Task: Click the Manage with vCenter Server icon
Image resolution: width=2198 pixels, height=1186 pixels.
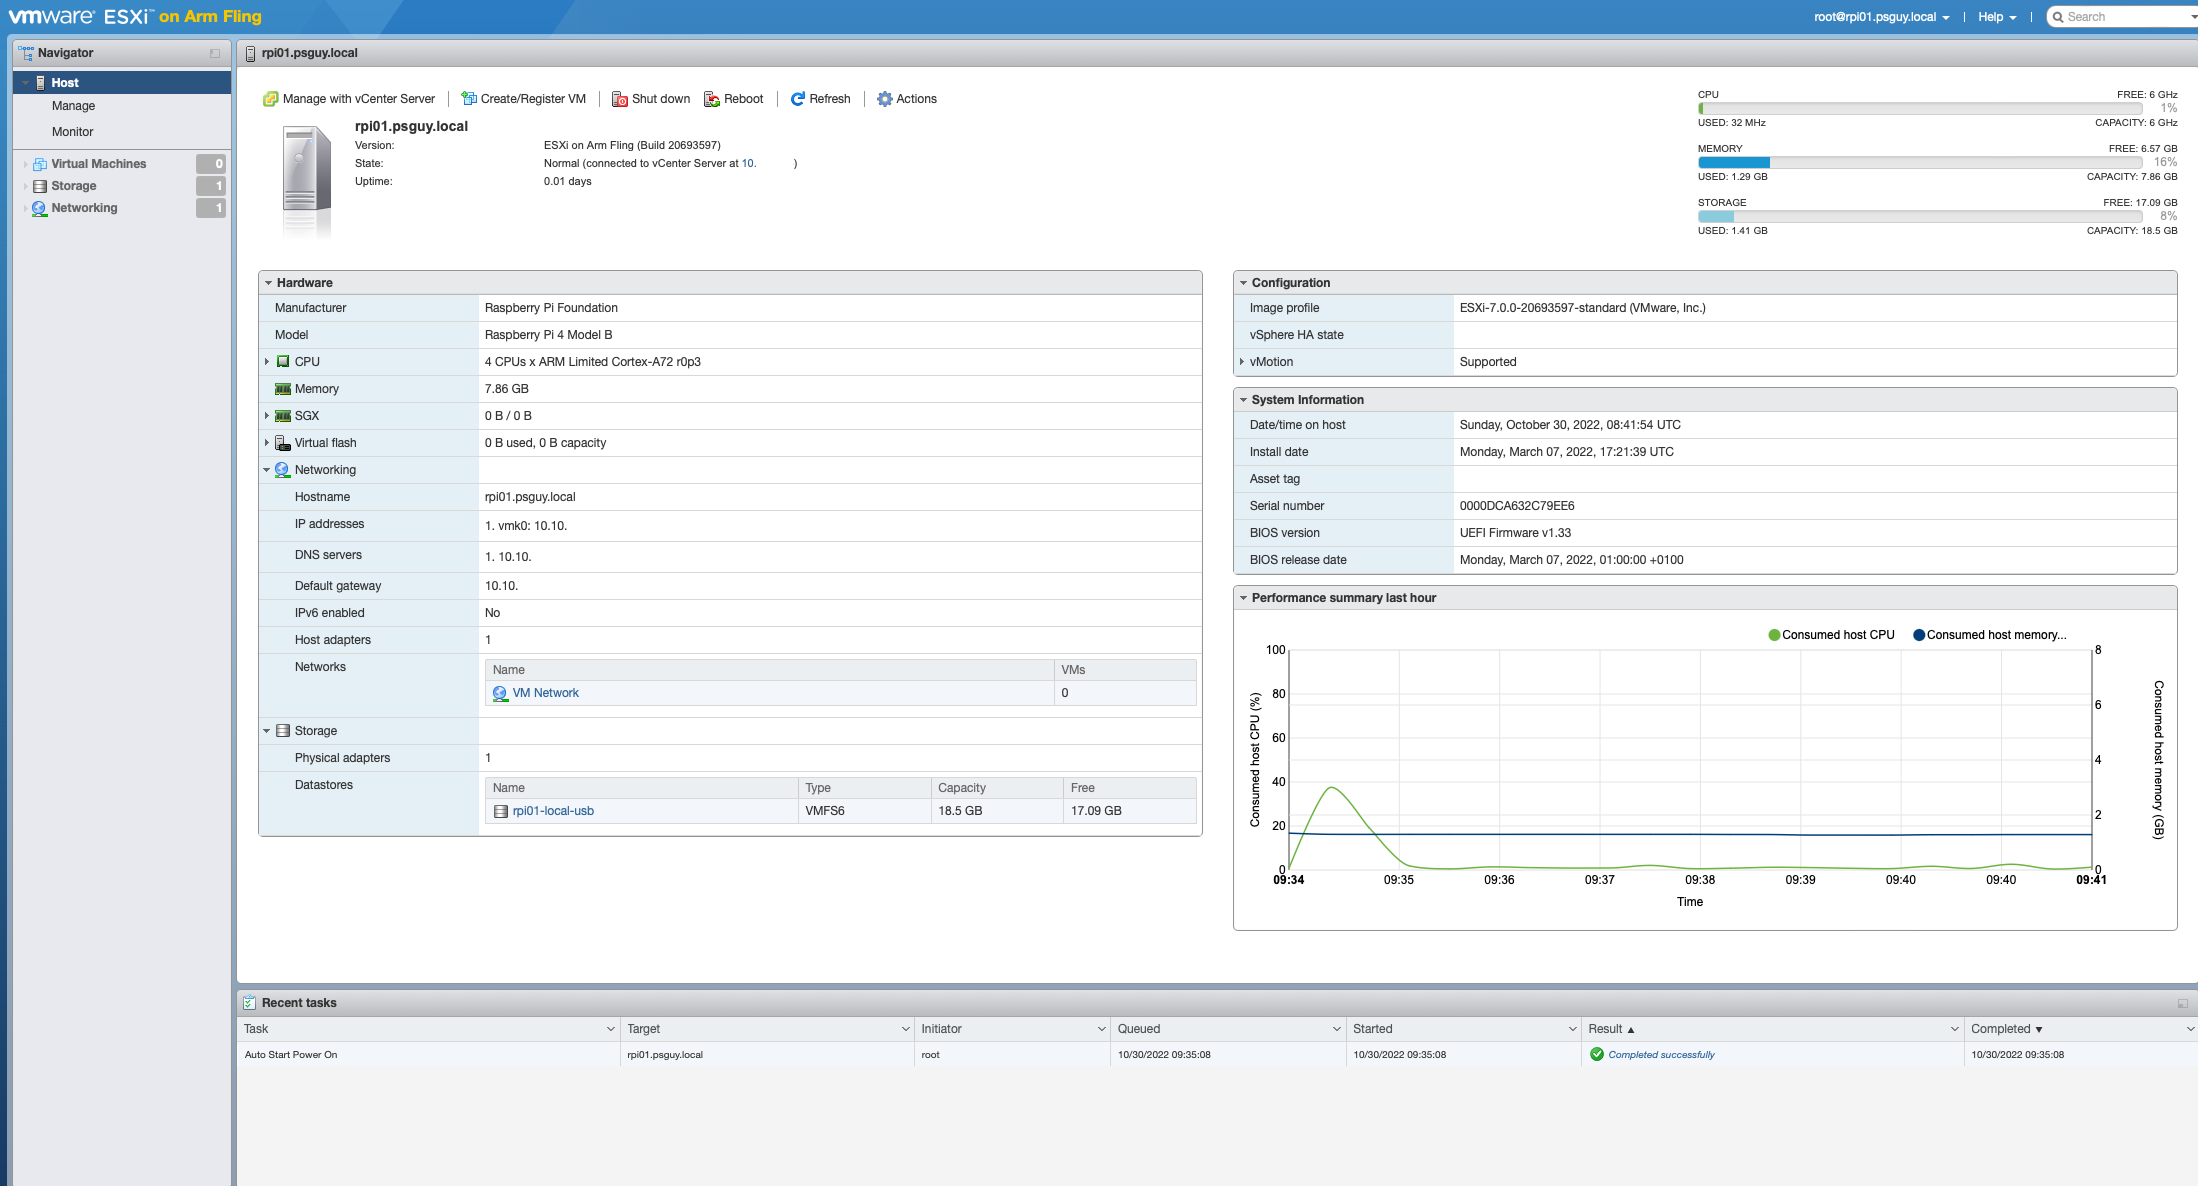Action: tap(270, 99)
